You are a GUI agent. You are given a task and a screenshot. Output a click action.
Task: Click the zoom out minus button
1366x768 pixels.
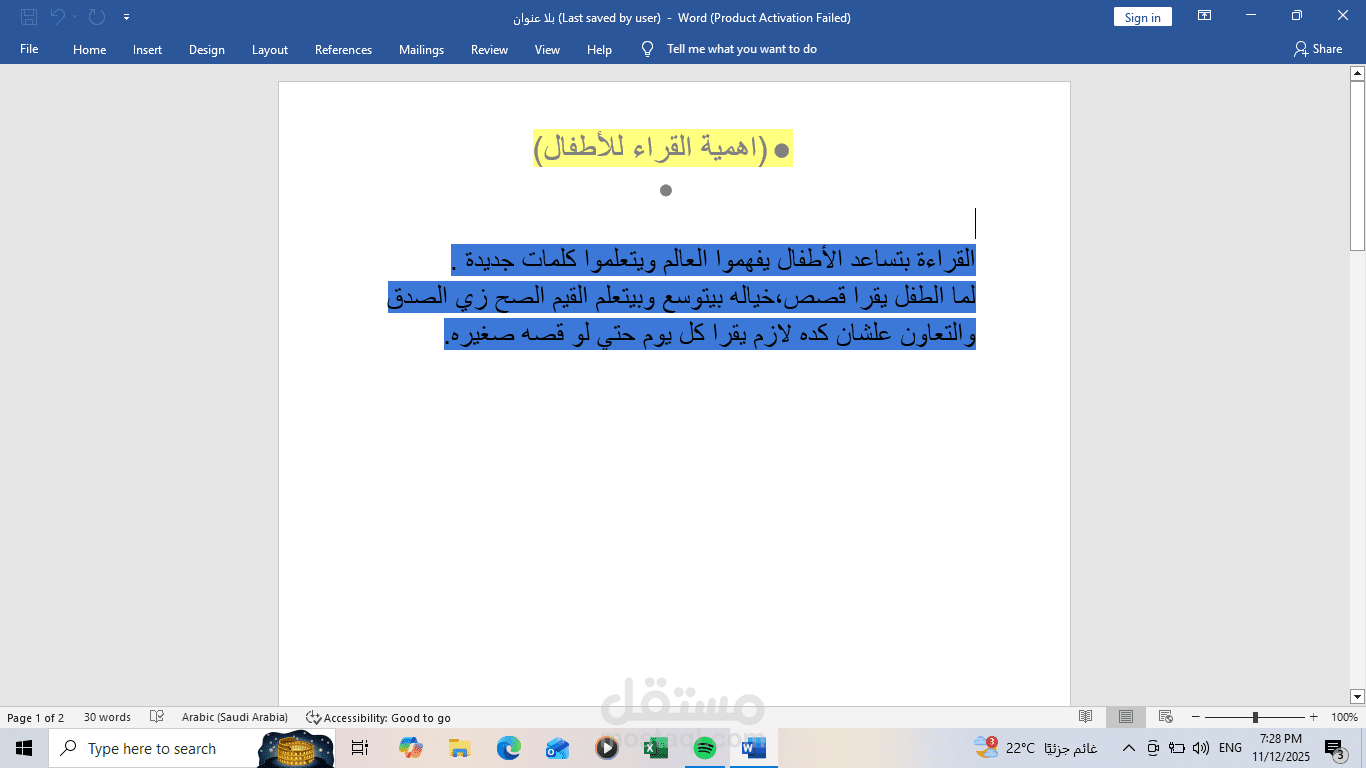(x=1195, y=717)
